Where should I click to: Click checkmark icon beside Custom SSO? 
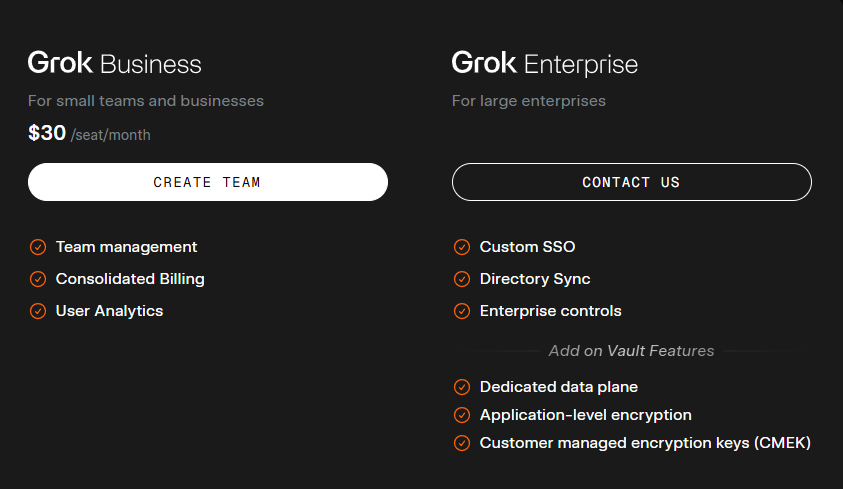click(462, 247)
